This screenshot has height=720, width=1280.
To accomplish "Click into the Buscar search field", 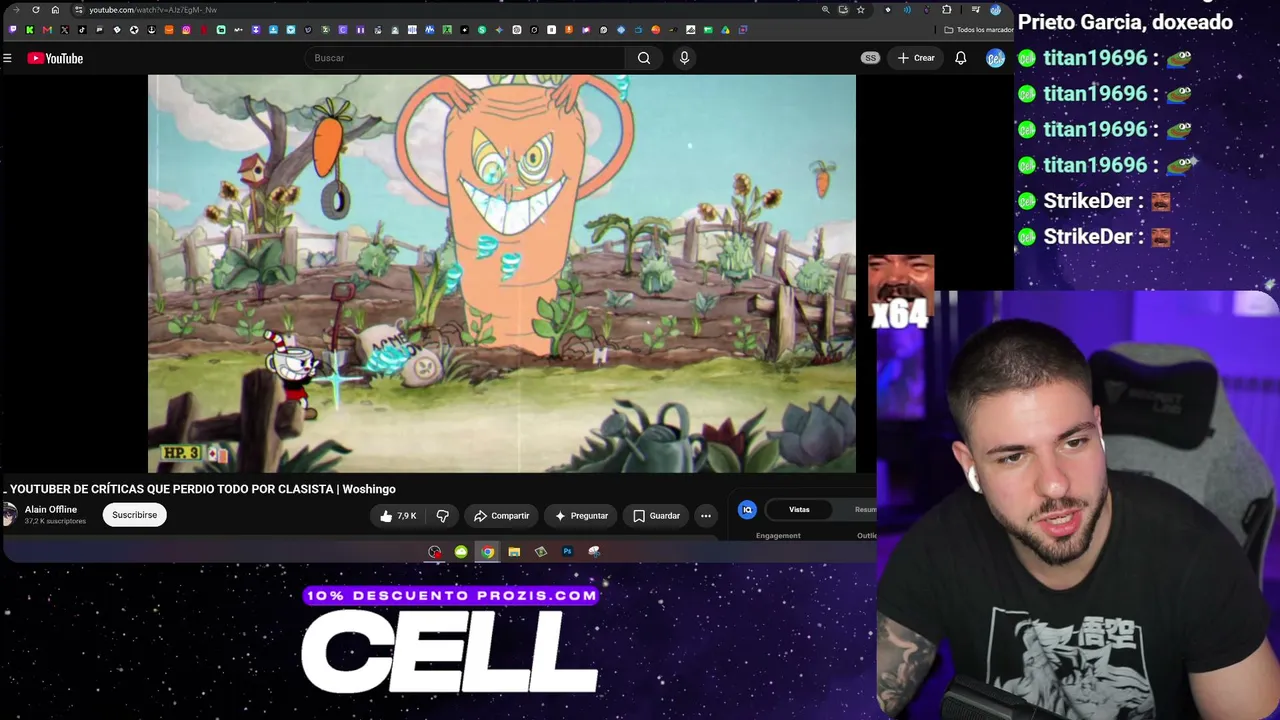I will 465,58.
